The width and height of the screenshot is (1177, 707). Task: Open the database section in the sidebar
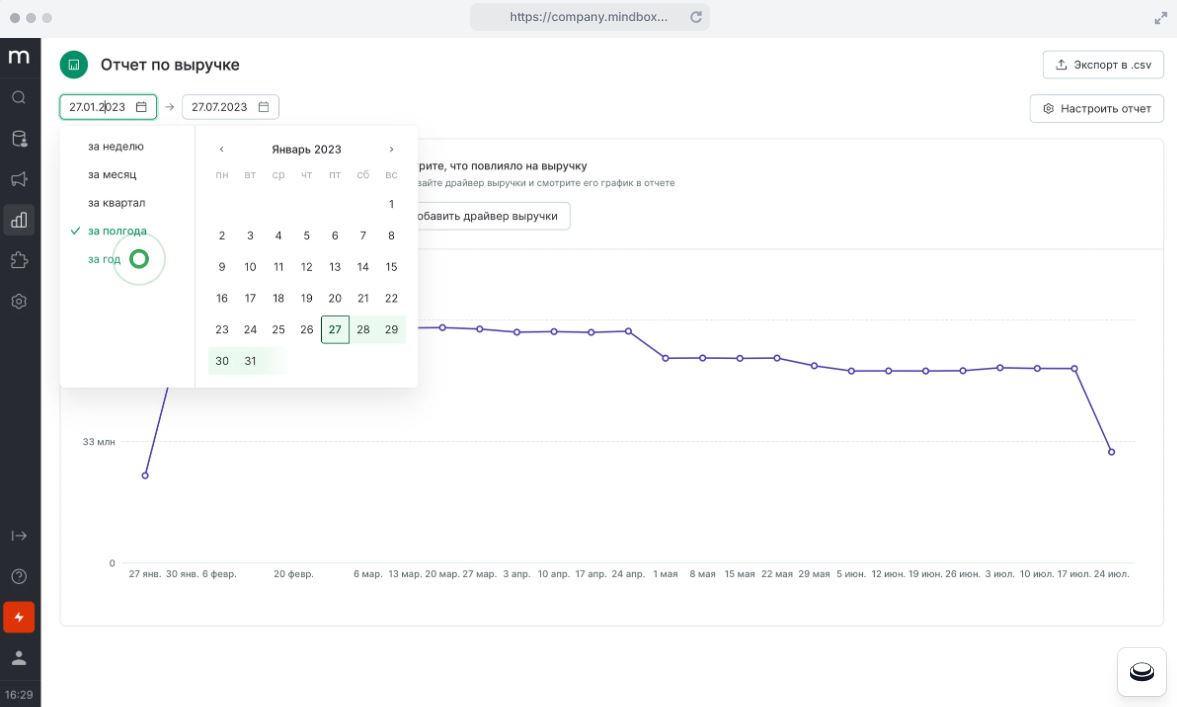pos(19,138)
